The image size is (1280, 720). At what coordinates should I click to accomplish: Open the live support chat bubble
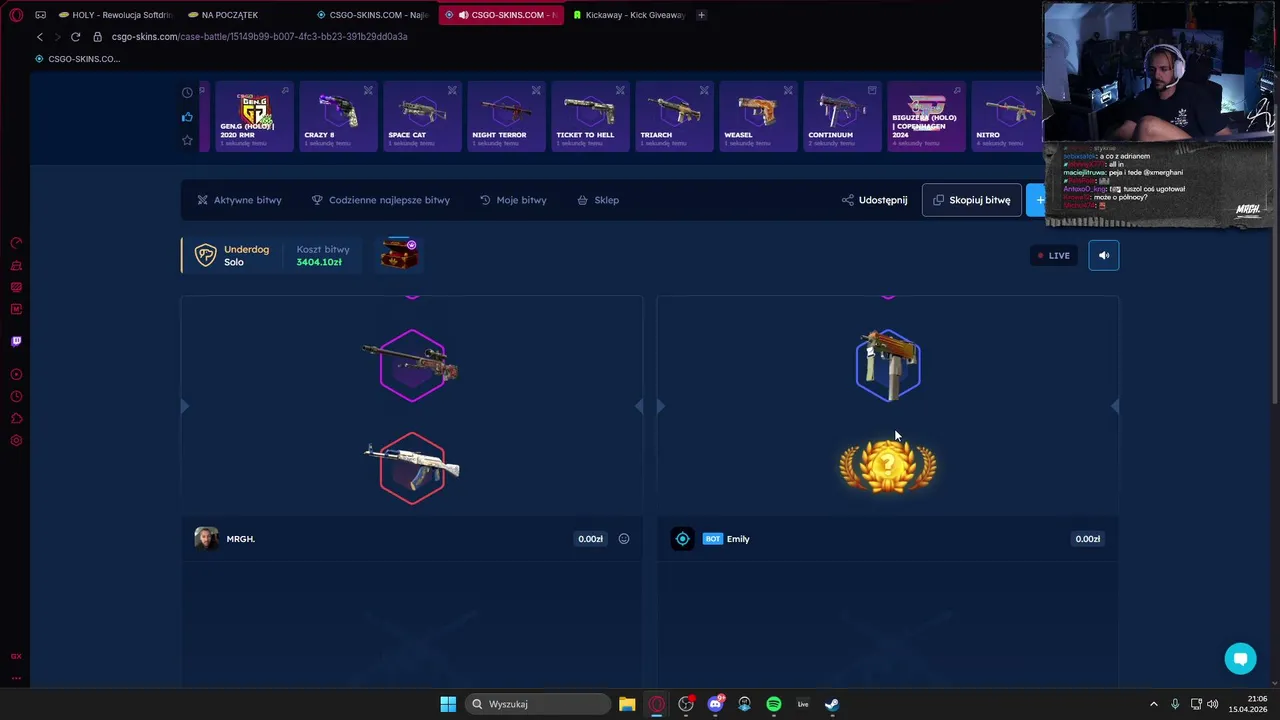tap(1240, 658)
